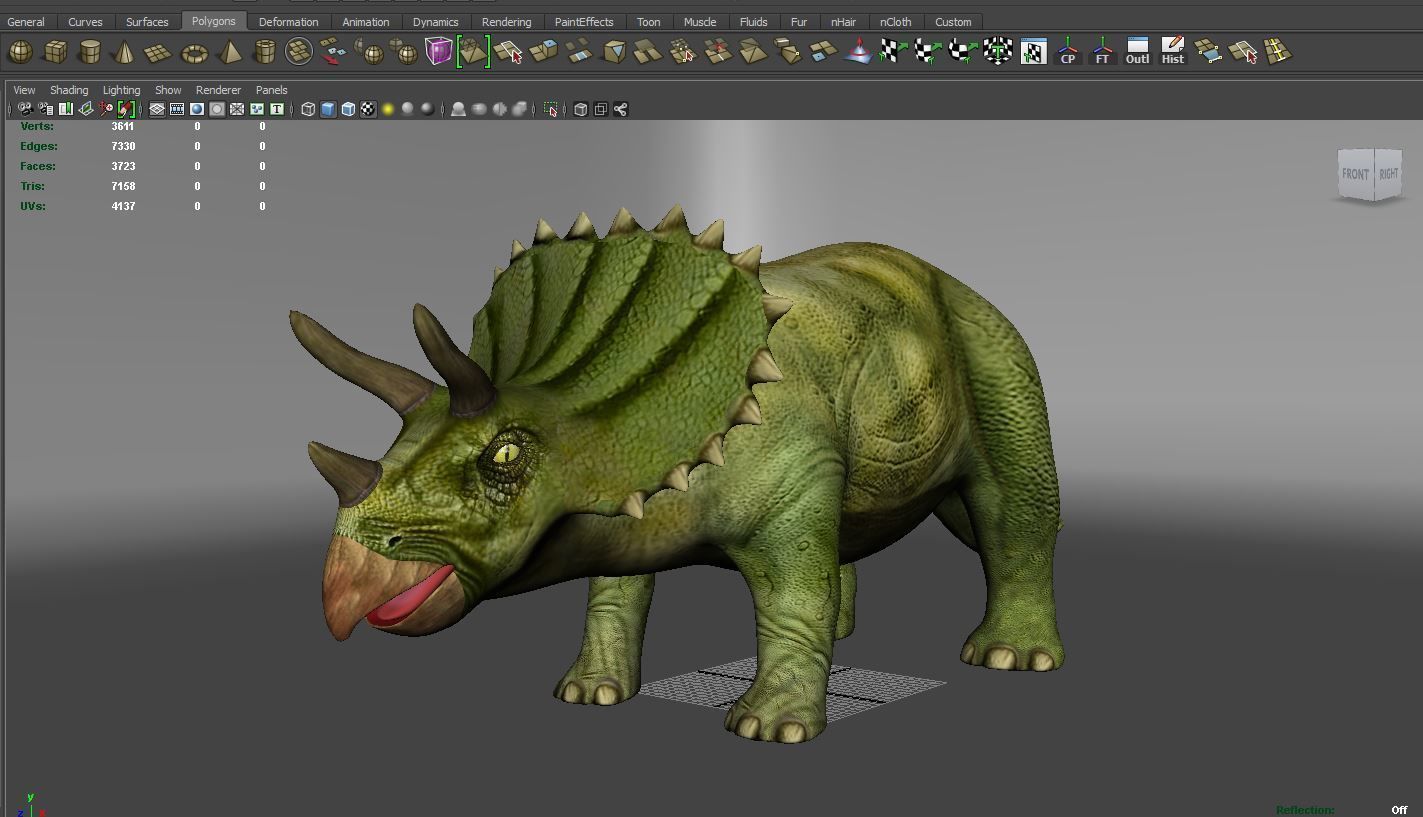Click the bookmarks icon in panel toolbar
The width and height of the screenshot is (1423, 817).
pos(66,109)
